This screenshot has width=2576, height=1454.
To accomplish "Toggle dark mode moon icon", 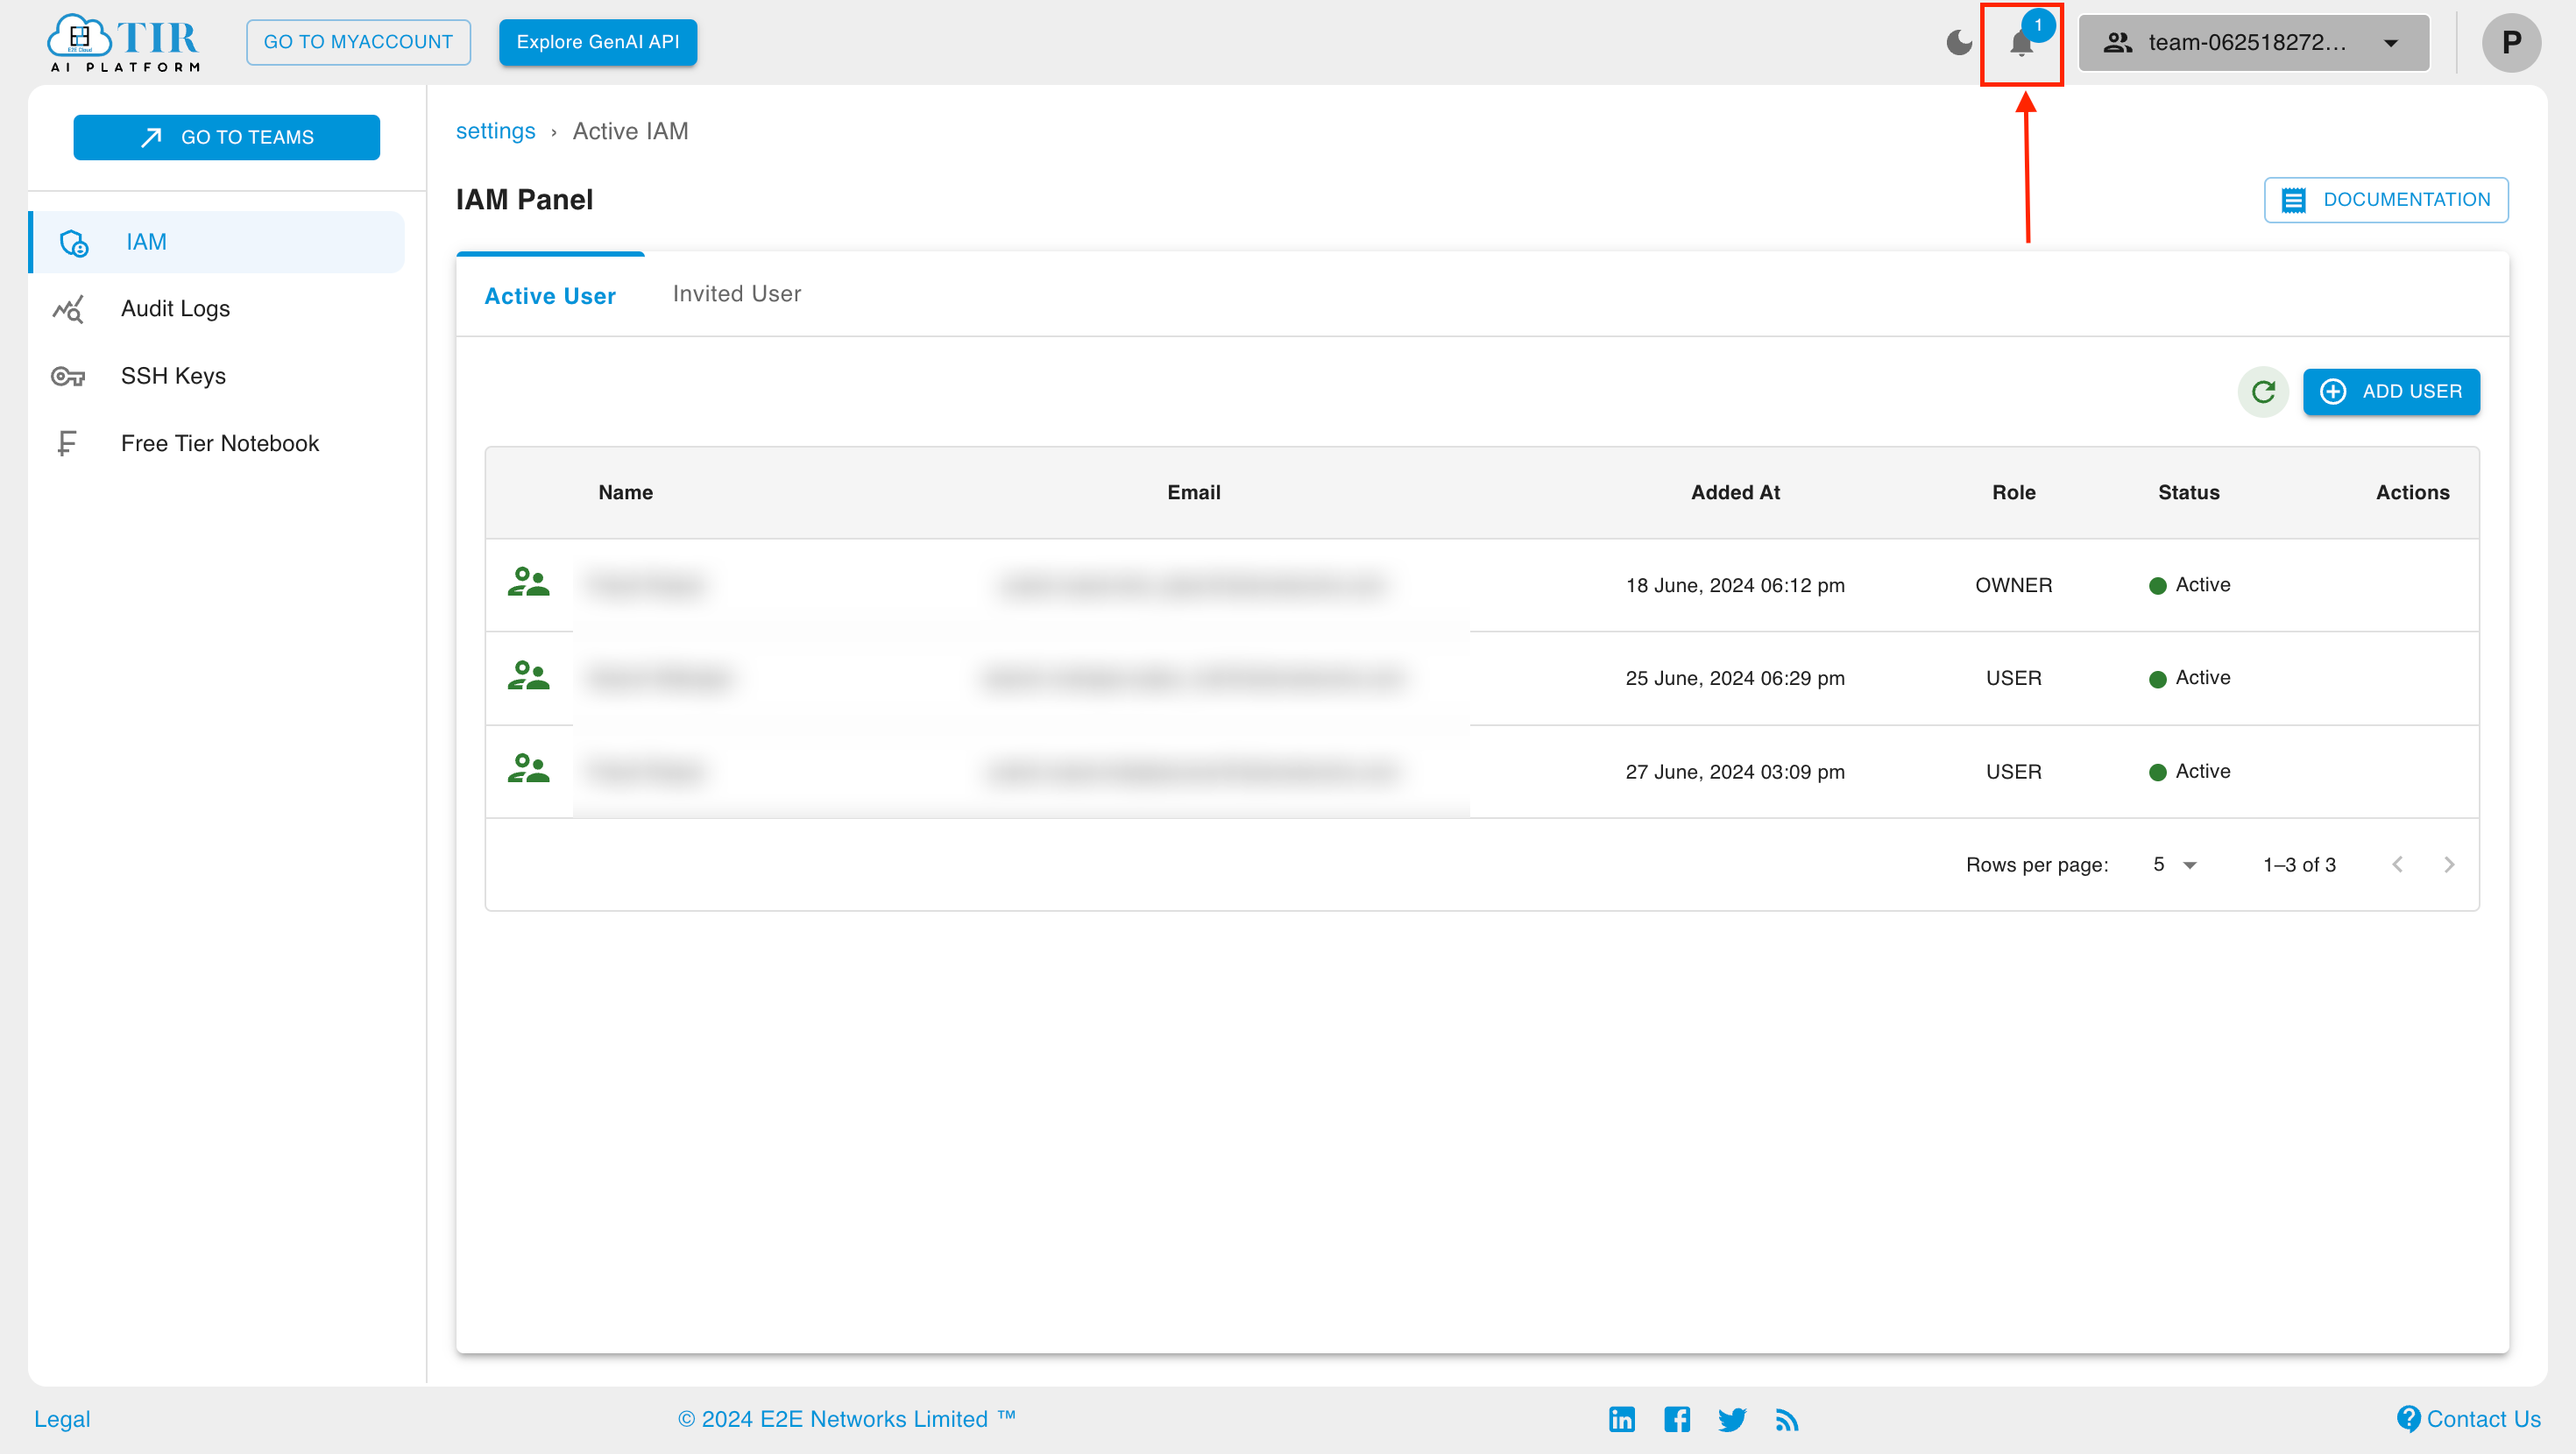I will 1959,42.
